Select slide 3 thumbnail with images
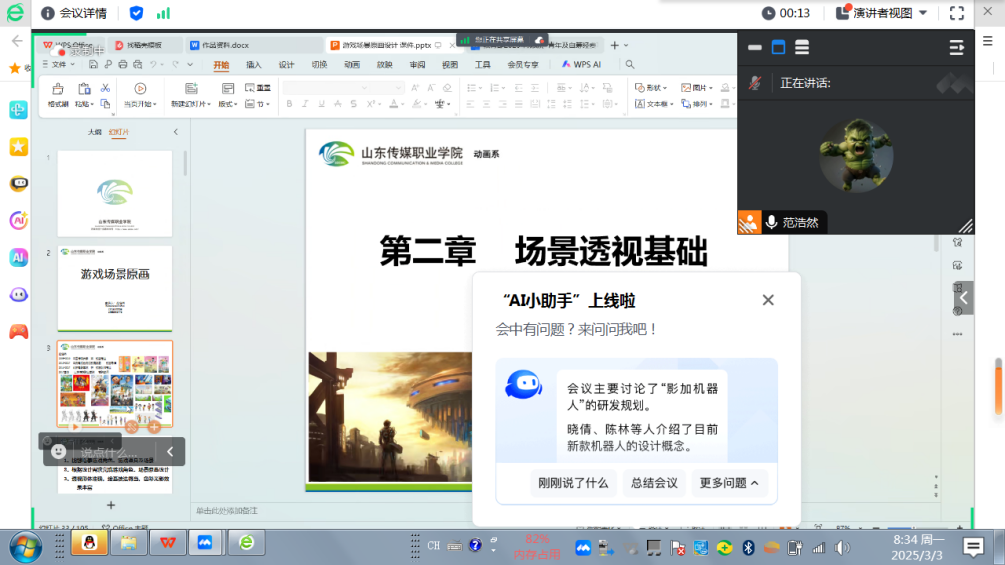1005x565 pixels. click(115, 384)
